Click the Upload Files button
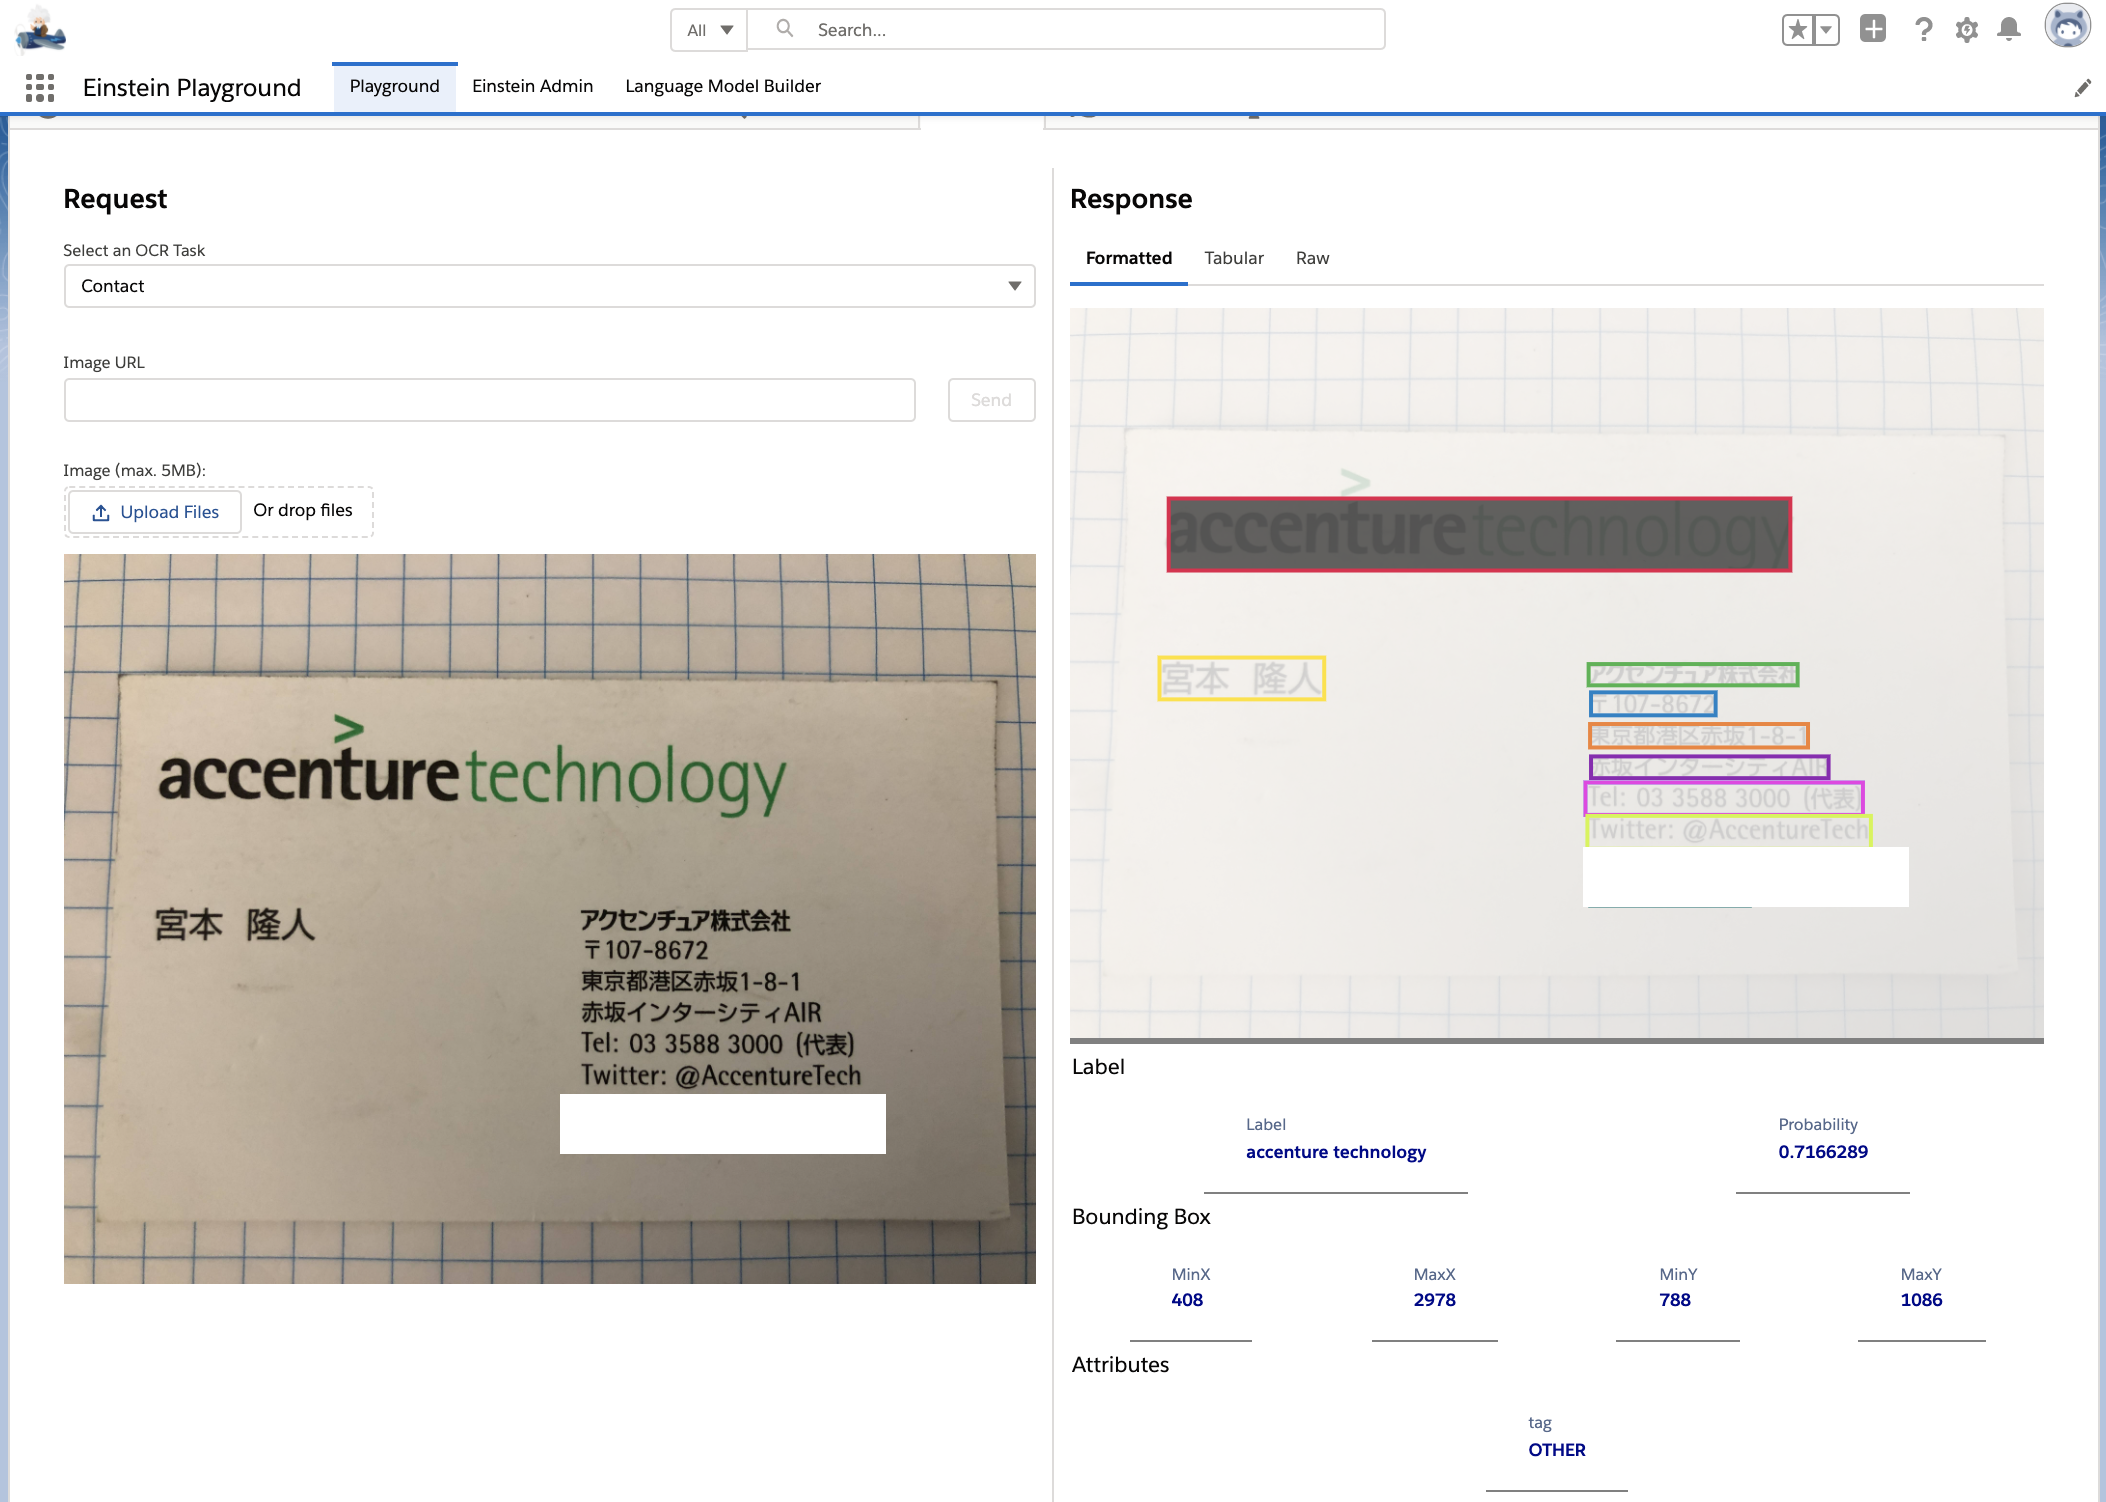 [155, 512]
